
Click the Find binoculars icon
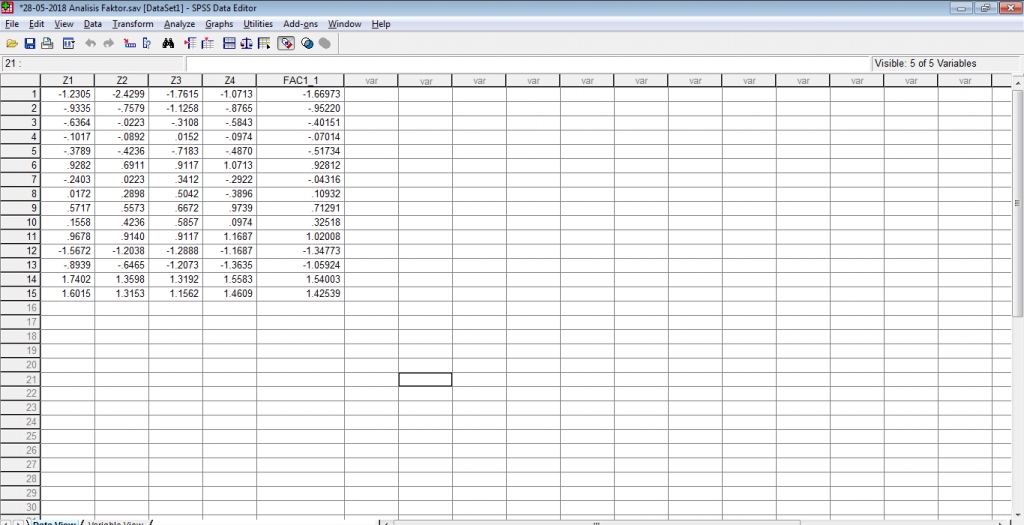(168, 43)
